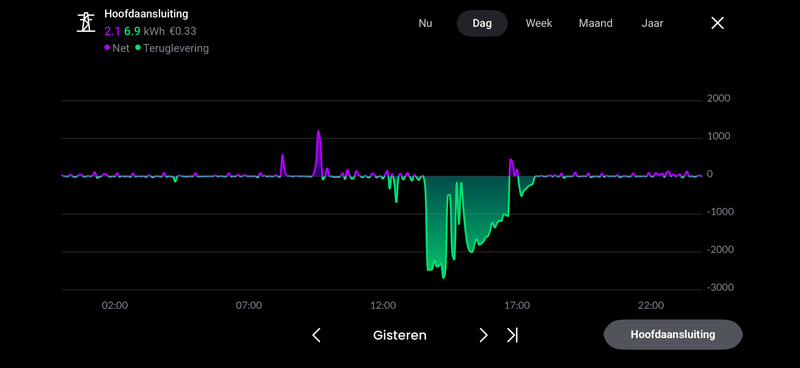Click the 17:00 time axis label
800x368 pixels.
pyautogui.click(x=516, y=306)
